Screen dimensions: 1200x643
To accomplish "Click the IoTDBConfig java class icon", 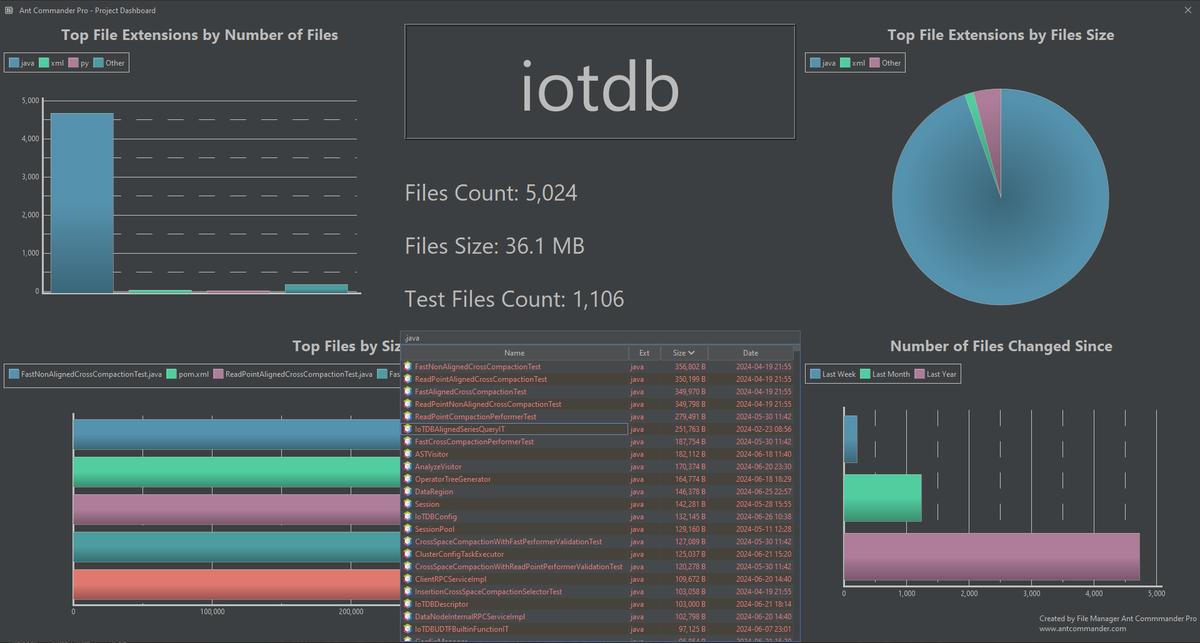I will (410, 516).
